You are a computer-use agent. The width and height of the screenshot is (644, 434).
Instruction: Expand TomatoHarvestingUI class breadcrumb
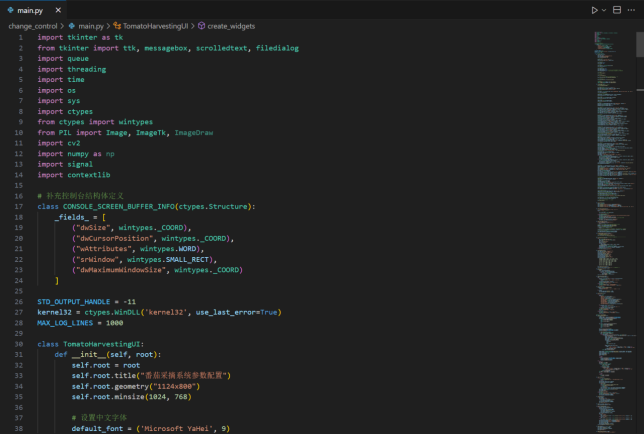pyautogui.click(x=153, y=24)
